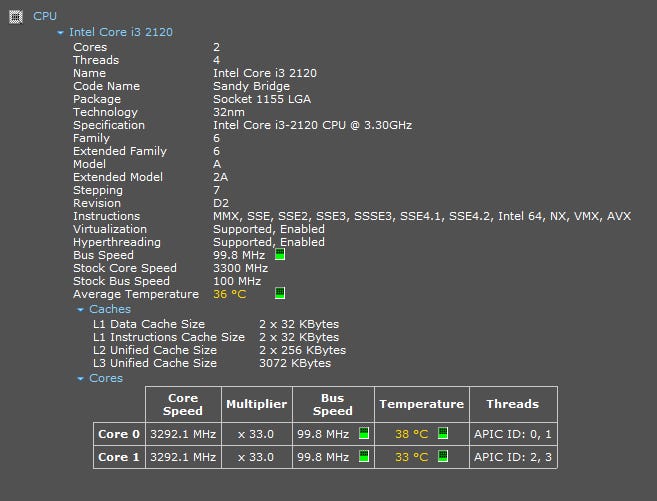Click the Sandy Bridge code name value
657x501 pixels.
coord(251,86)
